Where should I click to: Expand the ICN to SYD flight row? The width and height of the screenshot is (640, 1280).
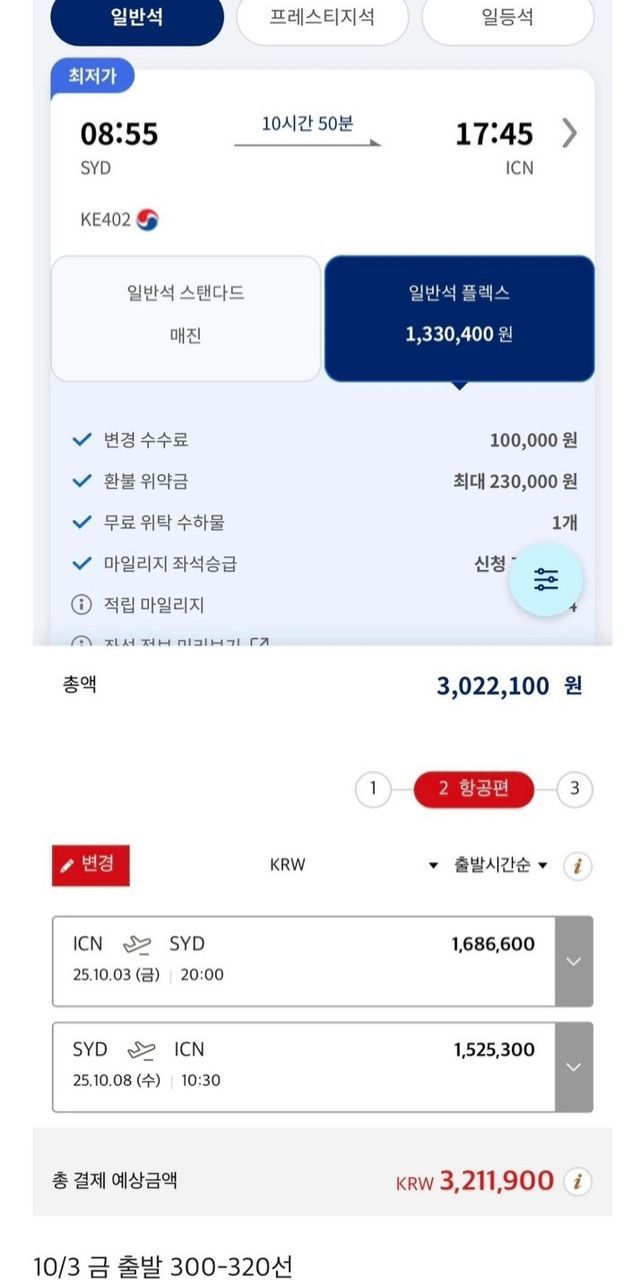pyautogui.click(x=573, y=961)
